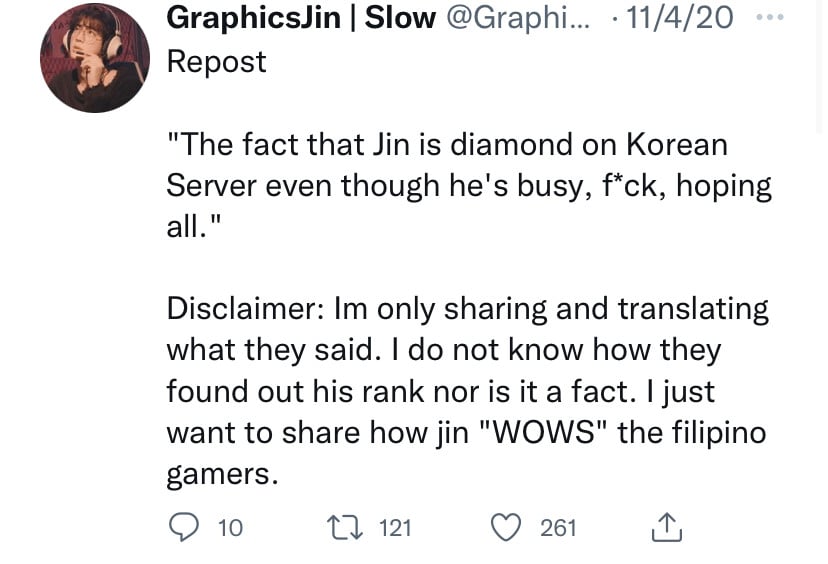This screenshot has height=564, width=828.
Task: Click the Disclaimer paragraph text
Action: [x=468, y=391]
